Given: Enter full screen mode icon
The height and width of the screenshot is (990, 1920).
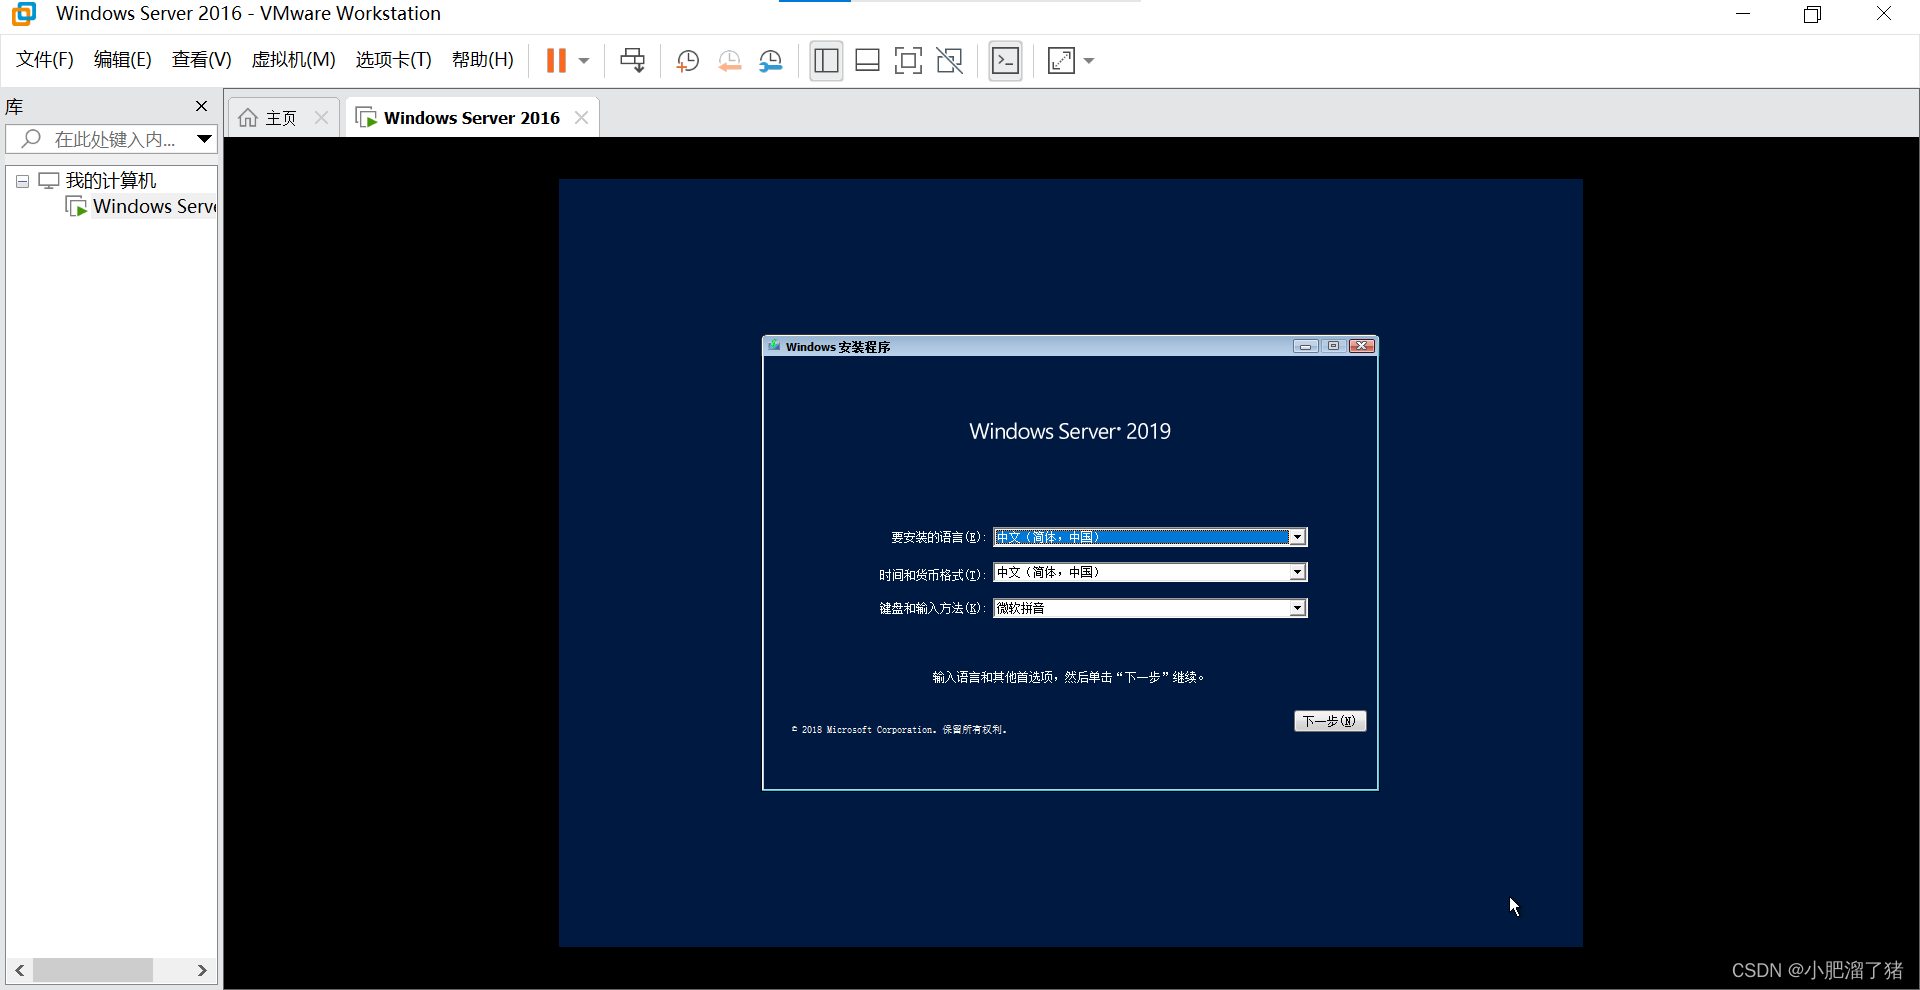Looking at the screenshot, I should coord(908,61).
